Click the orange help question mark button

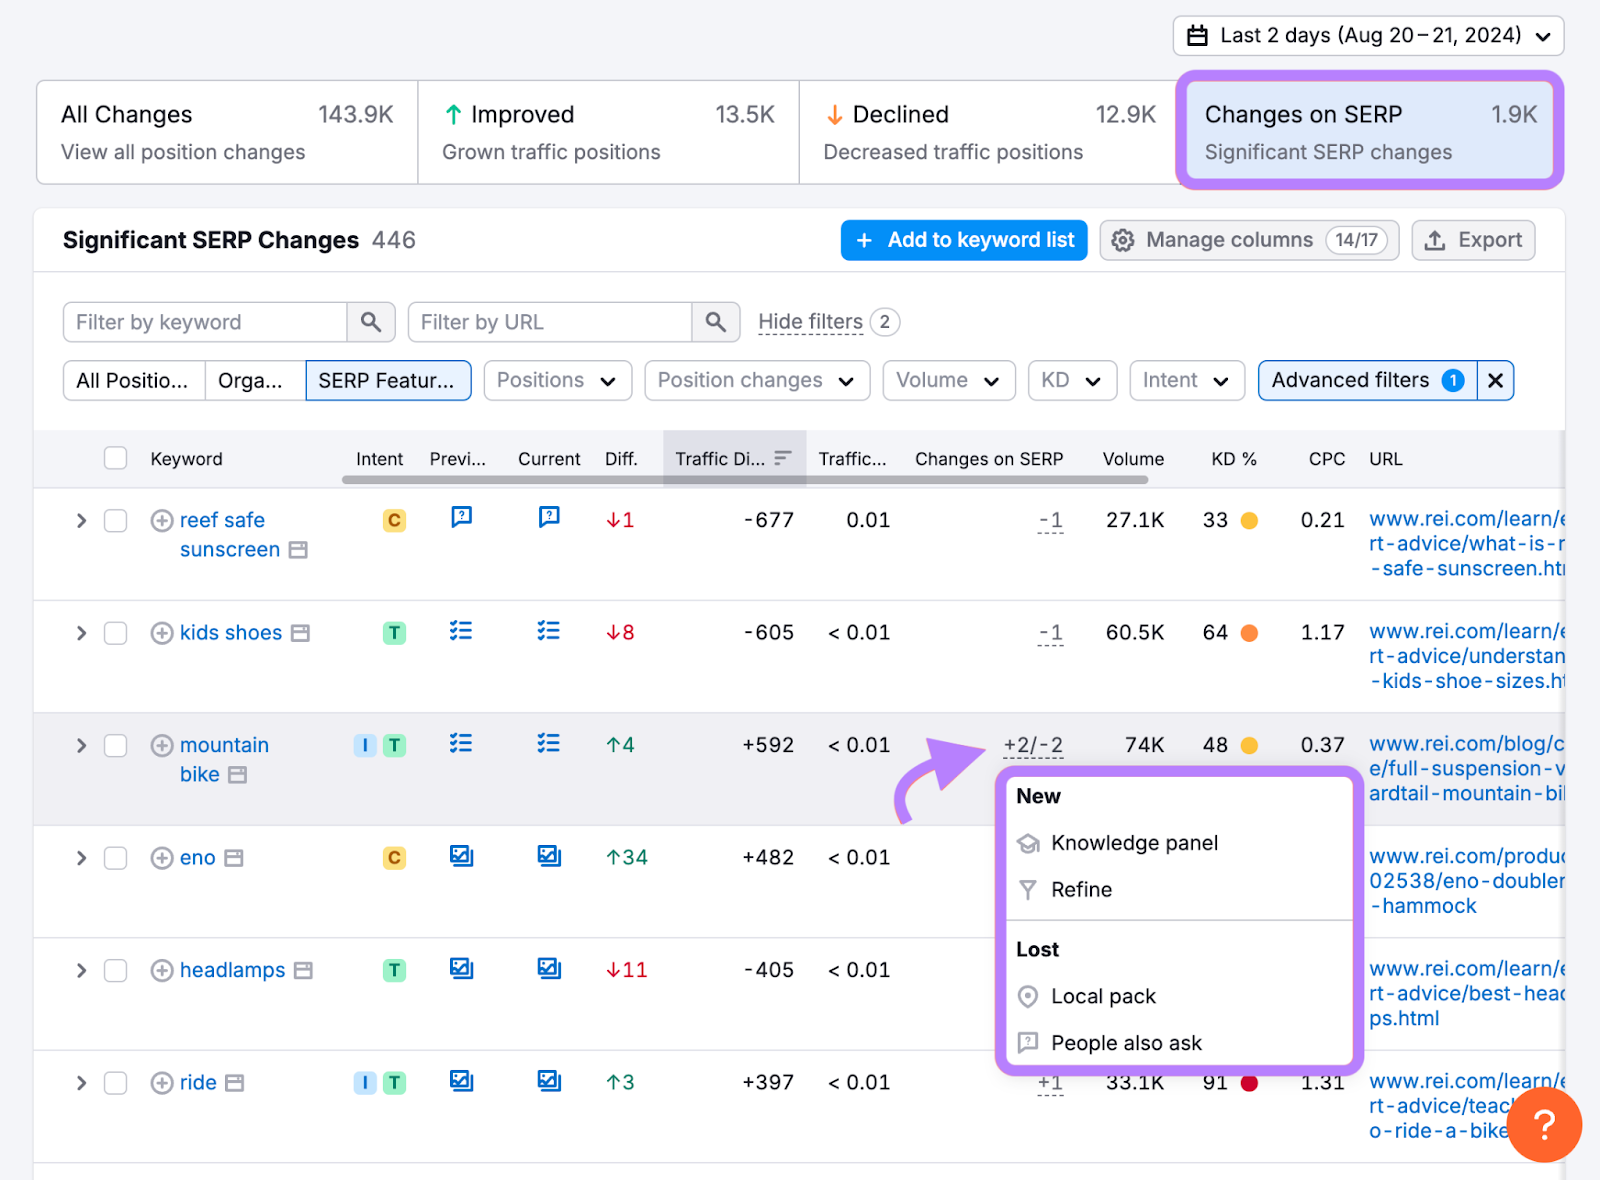(x=1544, y=1125)
